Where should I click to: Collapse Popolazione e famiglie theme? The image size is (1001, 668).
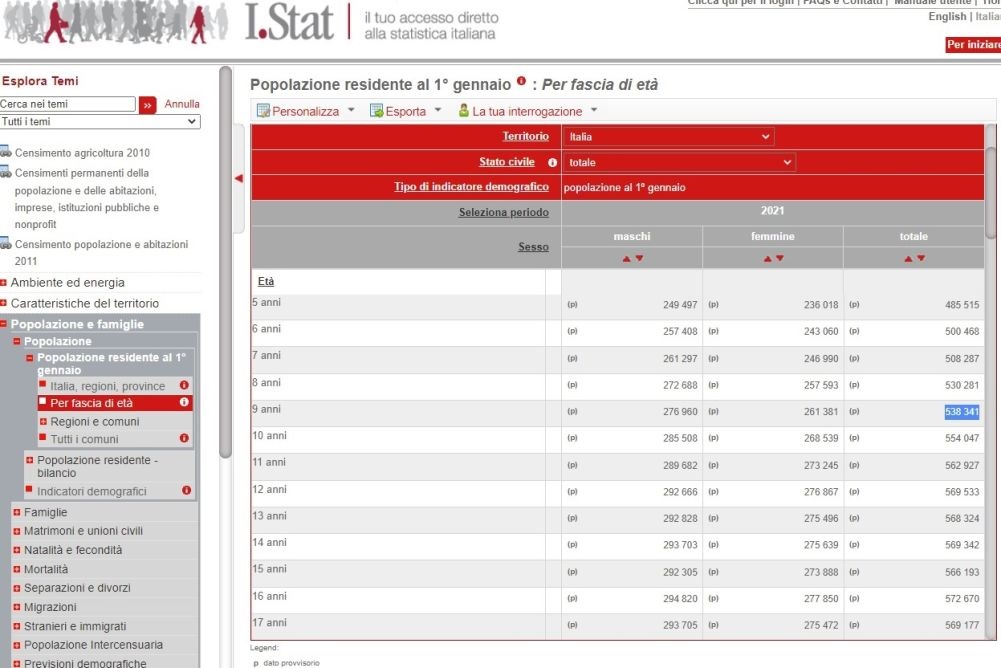coord(3,324)
